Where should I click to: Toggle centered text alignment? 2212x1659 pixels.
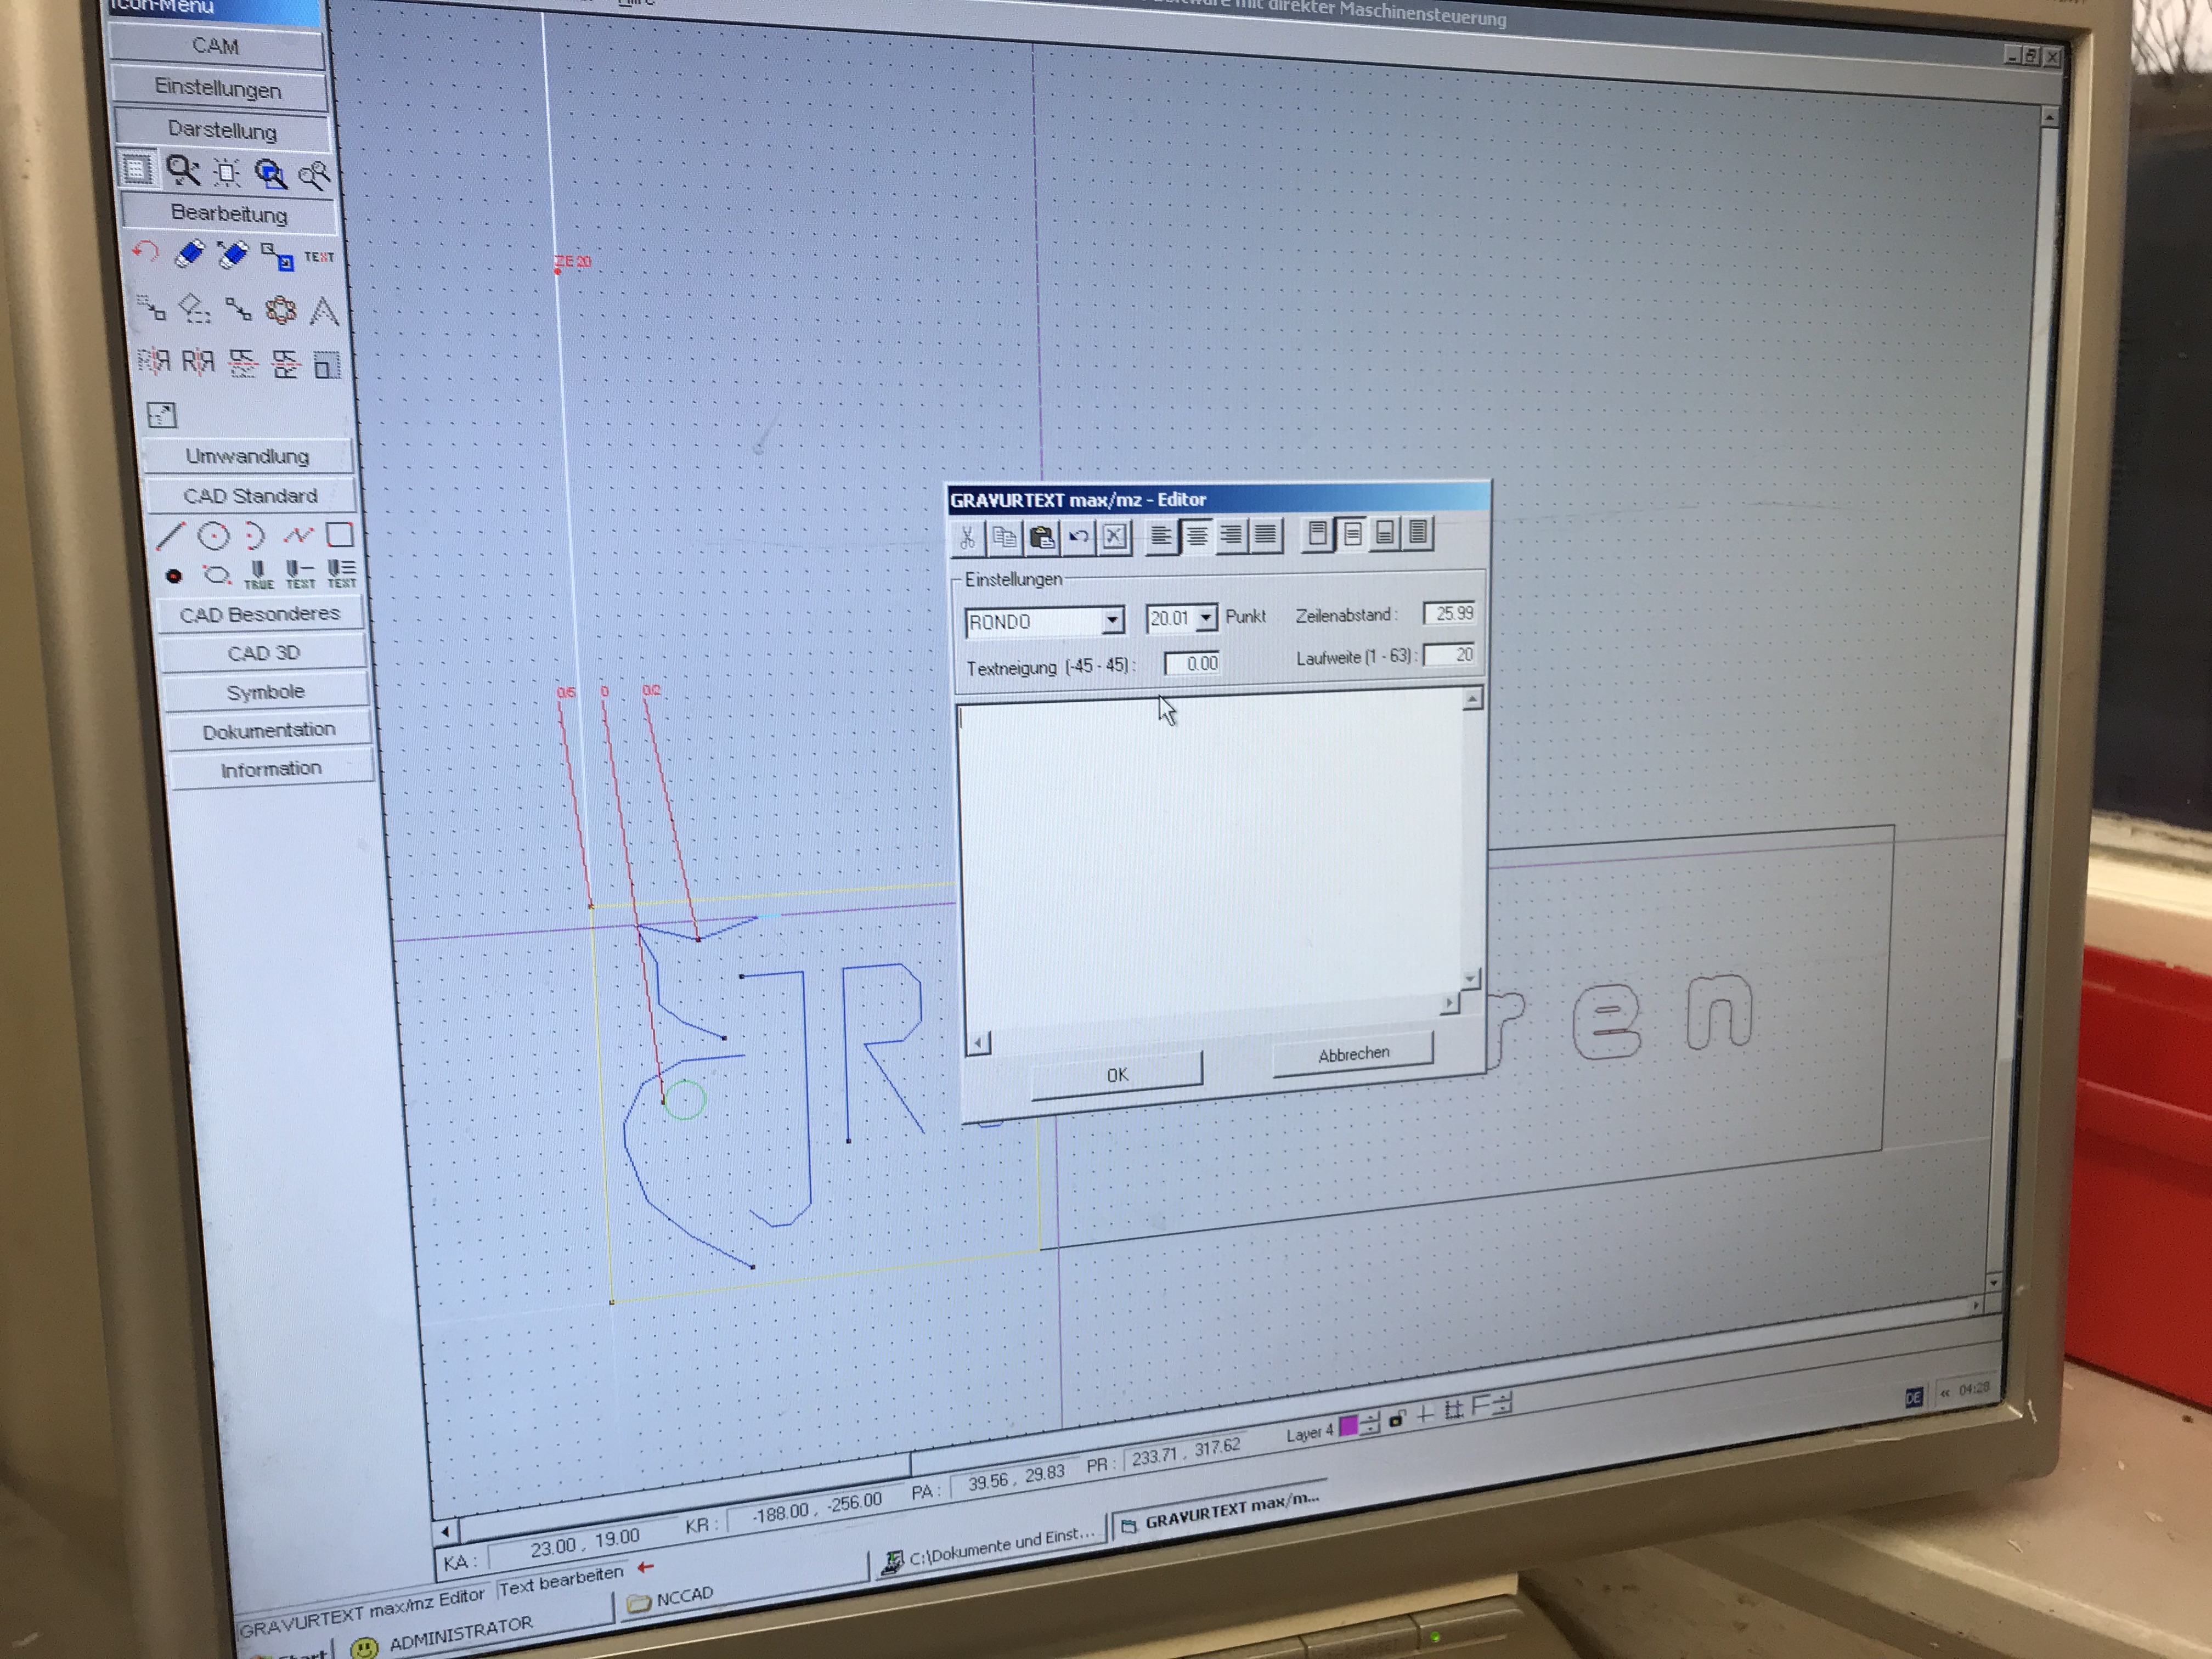pos(1196,536)
